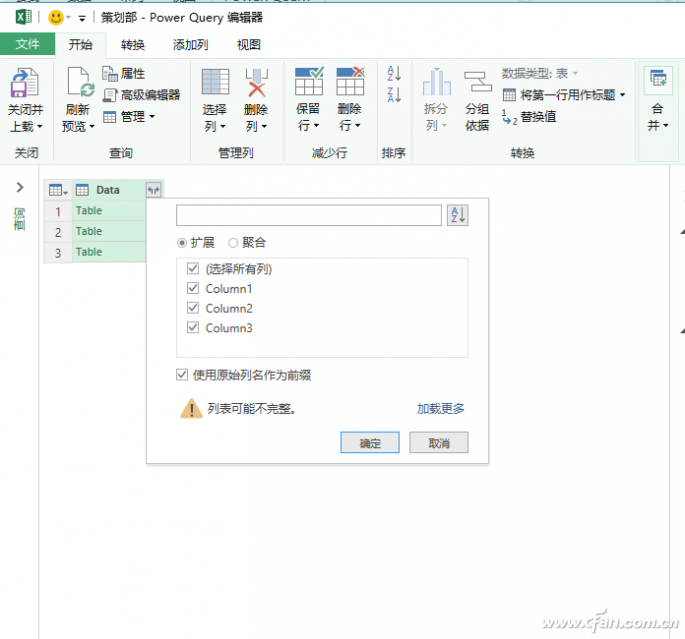This screenshot has height=639, width=685.
Task: Click the 取消 button
Action: tap(439, 443)
